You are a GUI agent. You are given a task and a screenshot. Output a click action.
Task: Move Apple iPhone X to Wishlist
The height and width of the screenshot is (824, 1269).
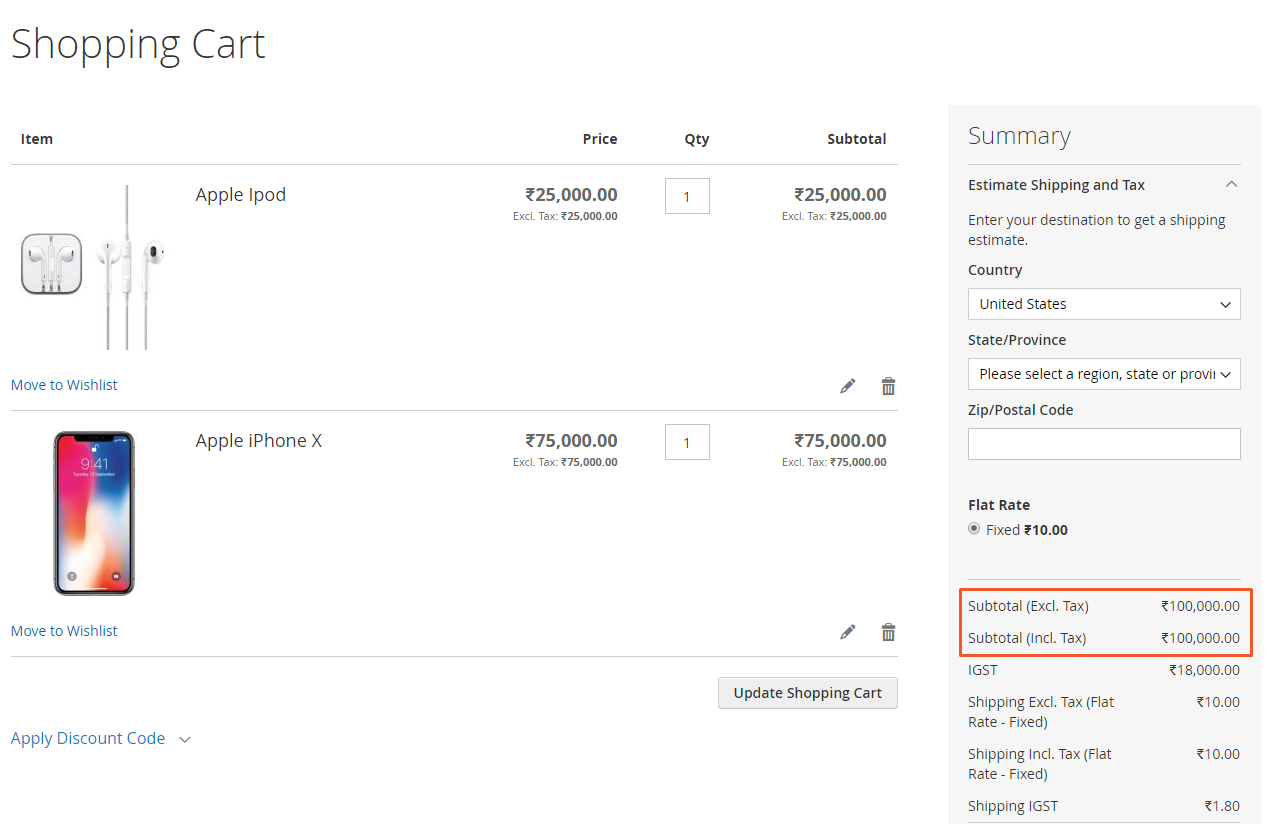click(64, 631)
